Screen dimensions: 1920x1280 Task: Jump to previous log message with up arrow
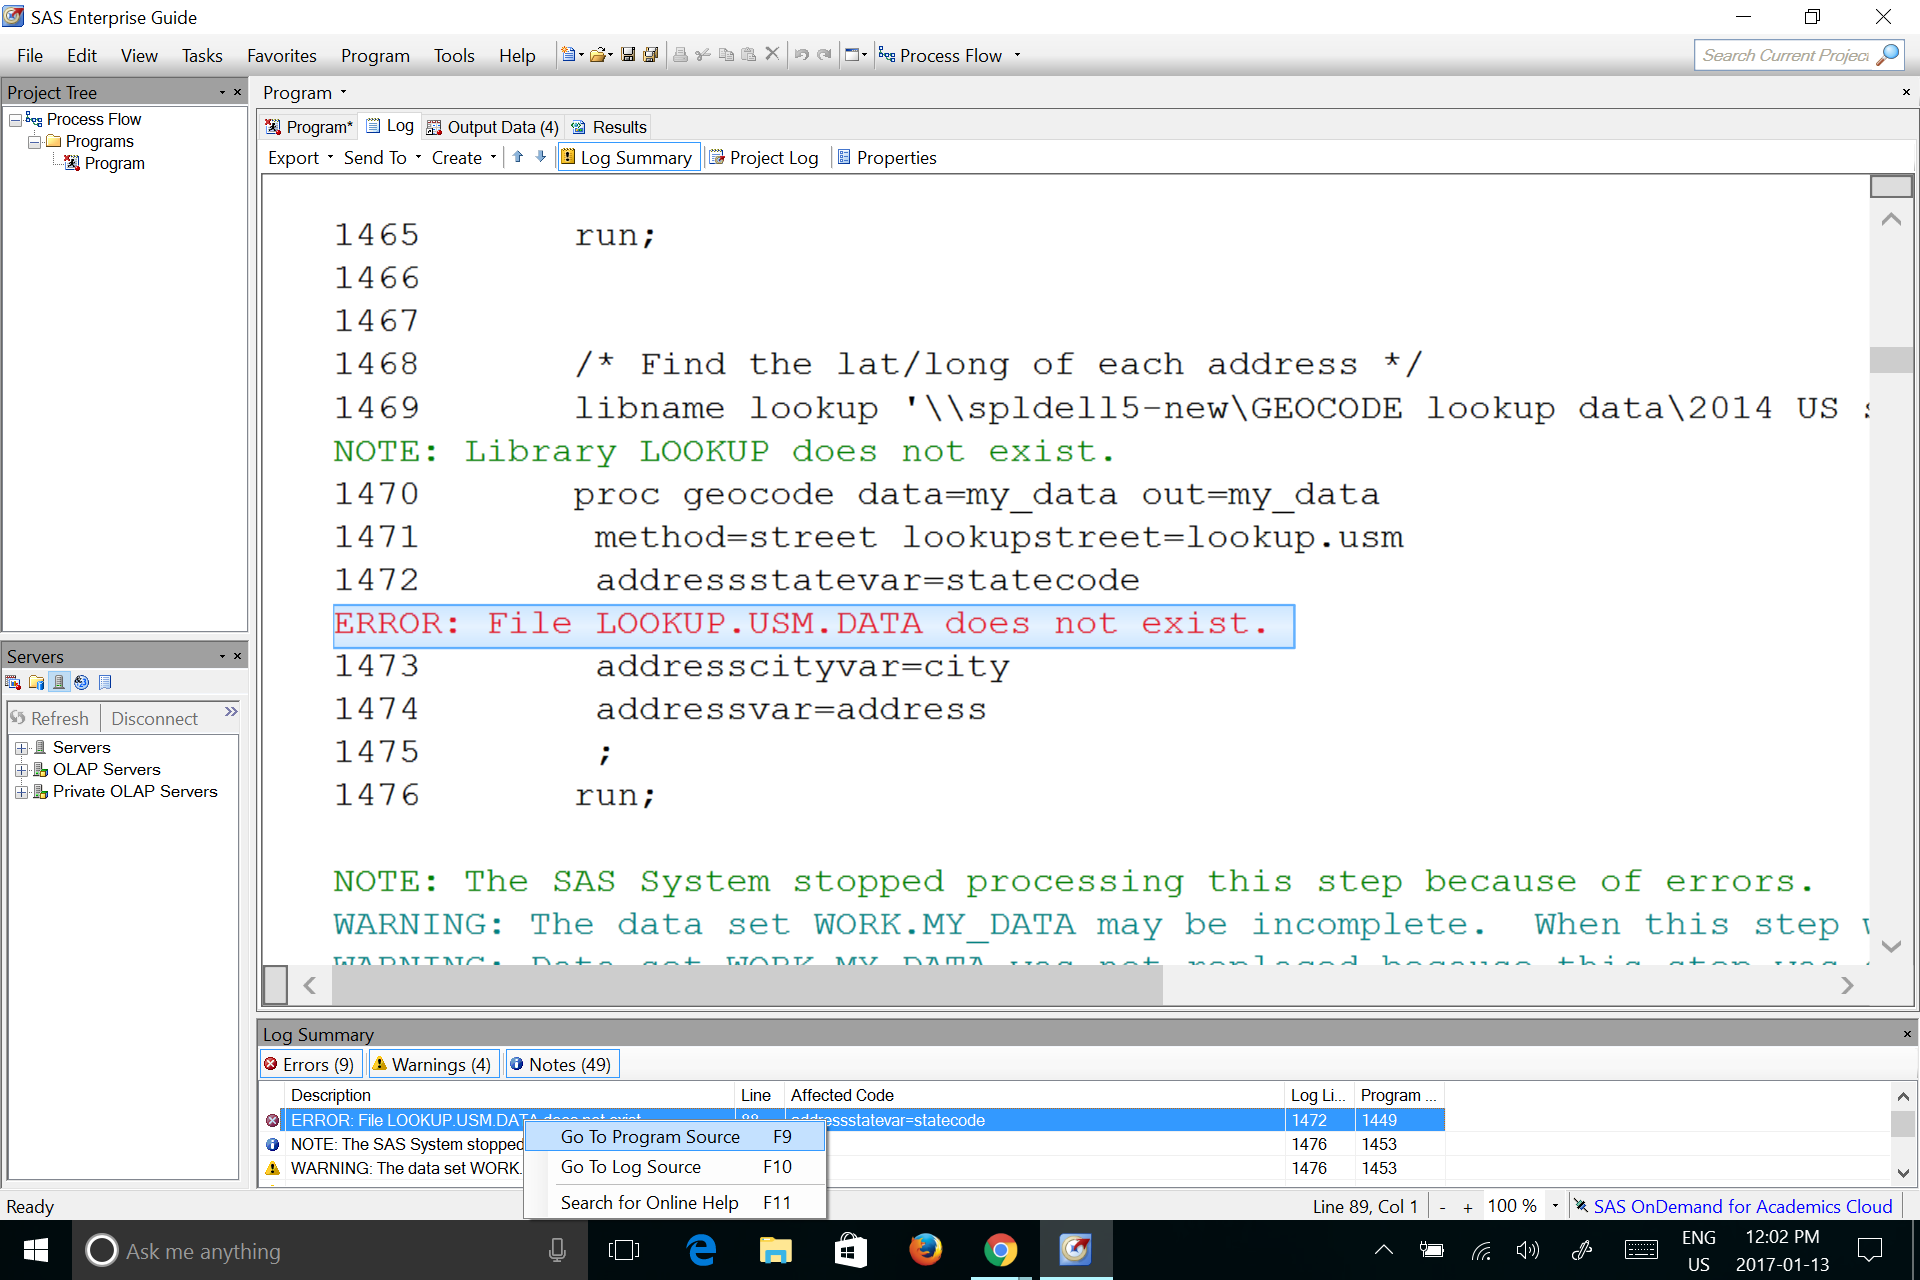point(518,157)
